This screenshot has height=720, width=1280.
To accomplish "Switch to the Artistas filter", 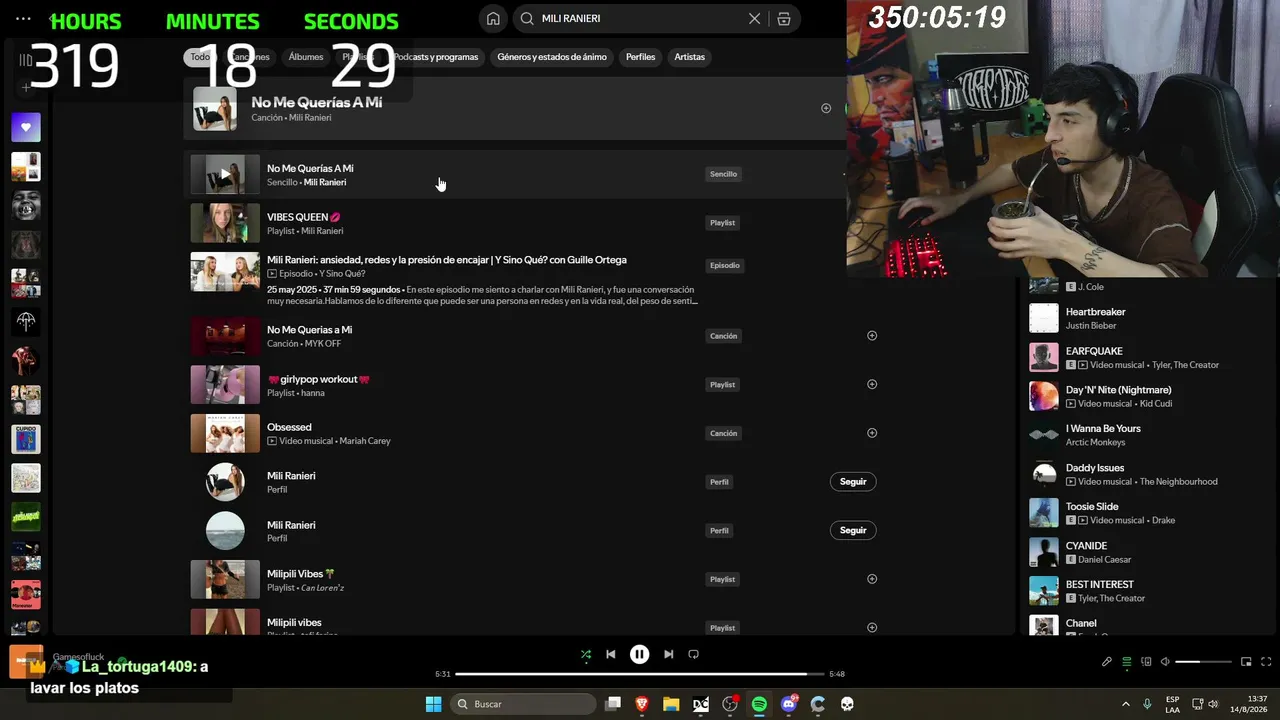I will [690, 57].
